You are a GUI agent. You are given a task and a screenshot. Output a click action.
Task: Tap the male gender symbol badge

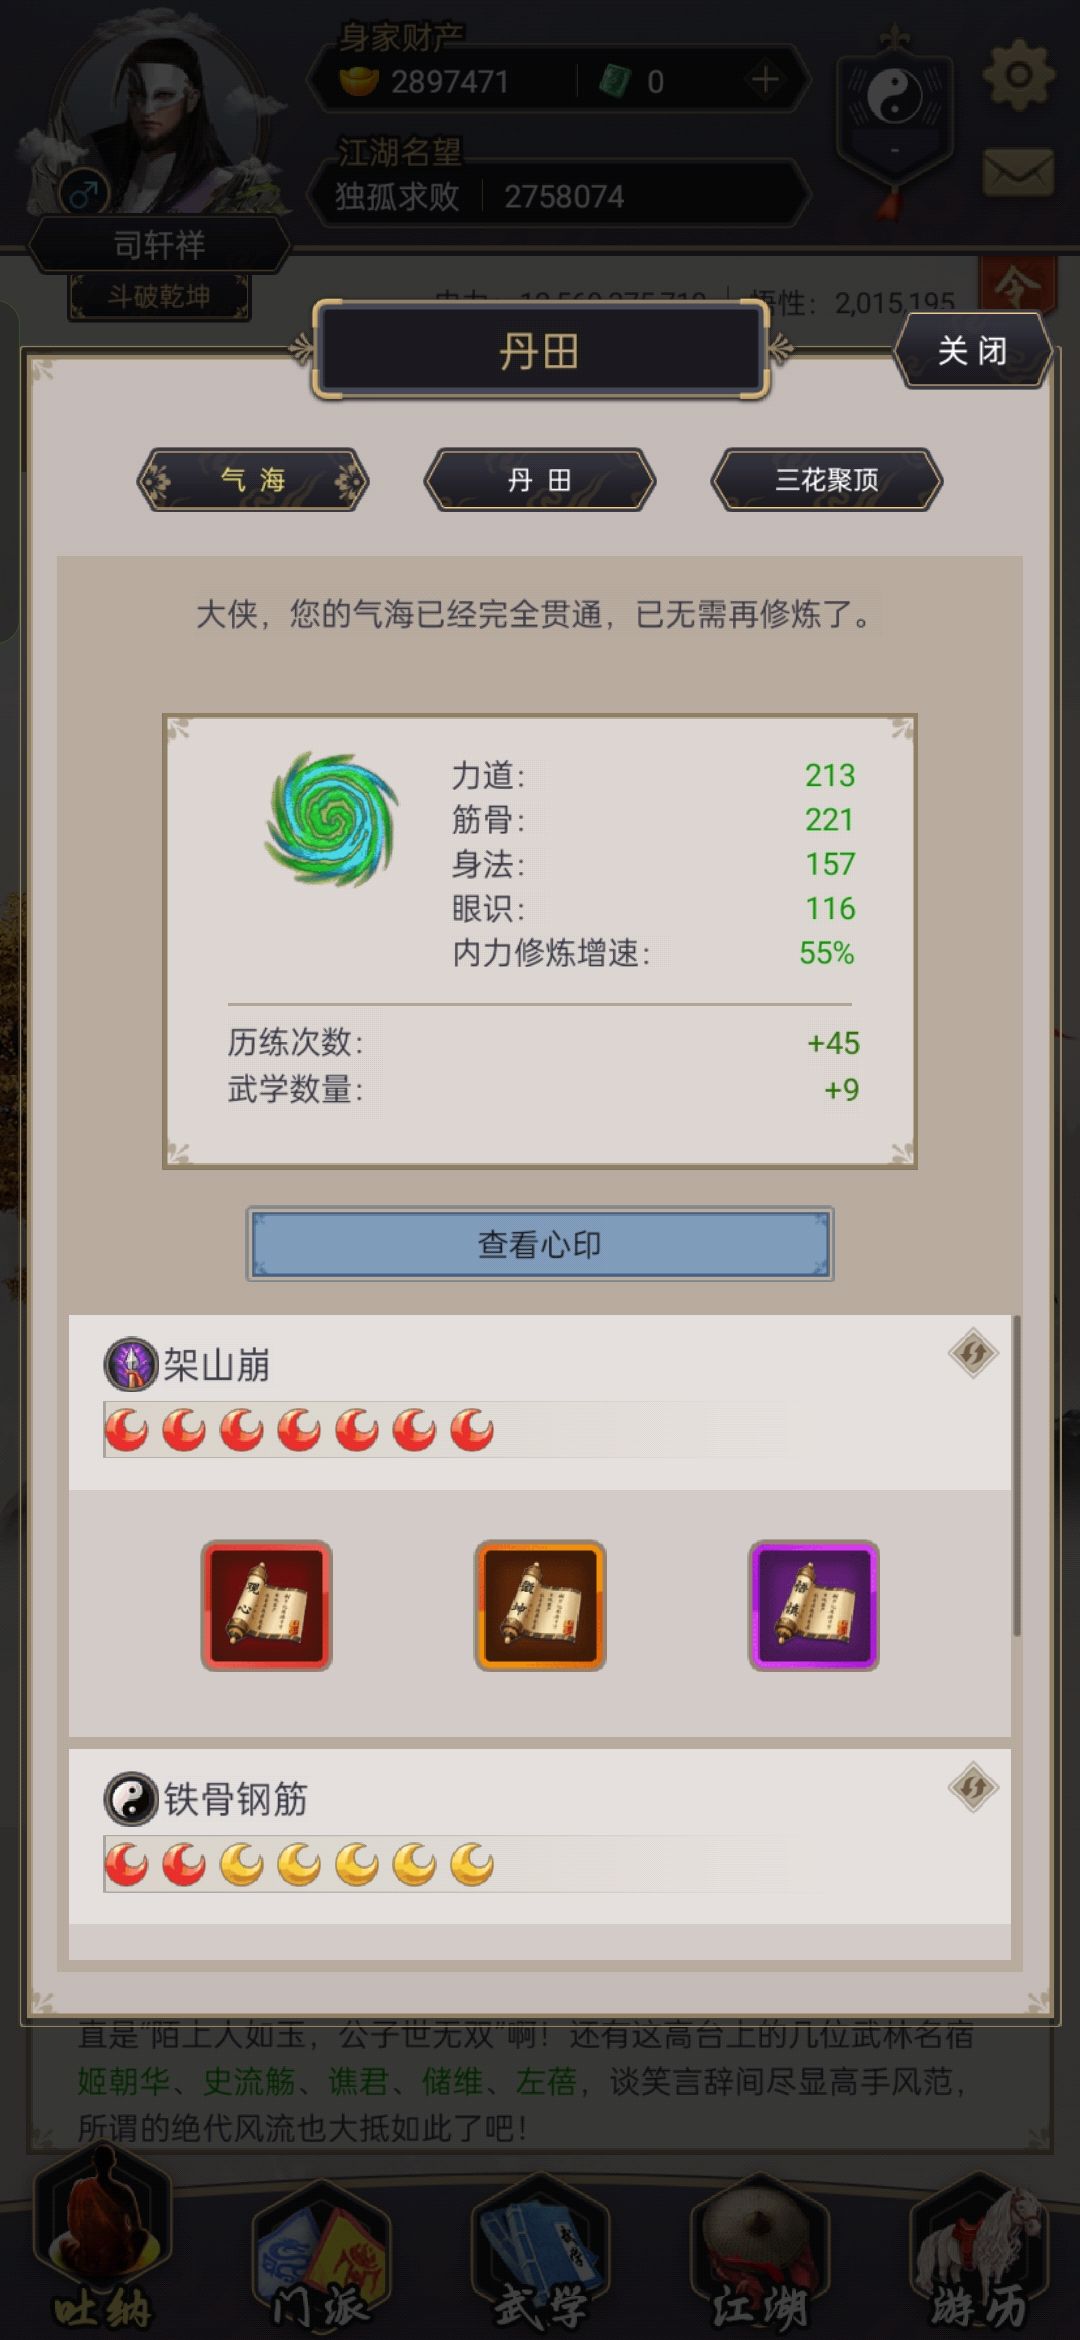tap(85, 192)
